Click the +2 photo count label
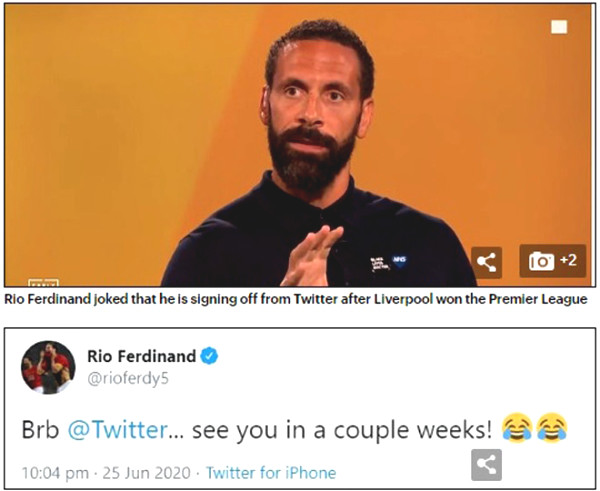This screenshot has width=600, height=491. pyautogui.click(x=568, y=260)
